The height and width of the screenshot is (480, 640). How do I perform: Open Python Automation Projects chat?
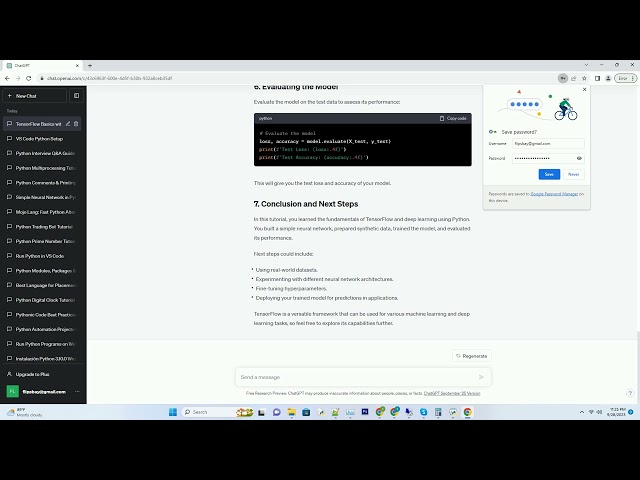click(42, 329)
